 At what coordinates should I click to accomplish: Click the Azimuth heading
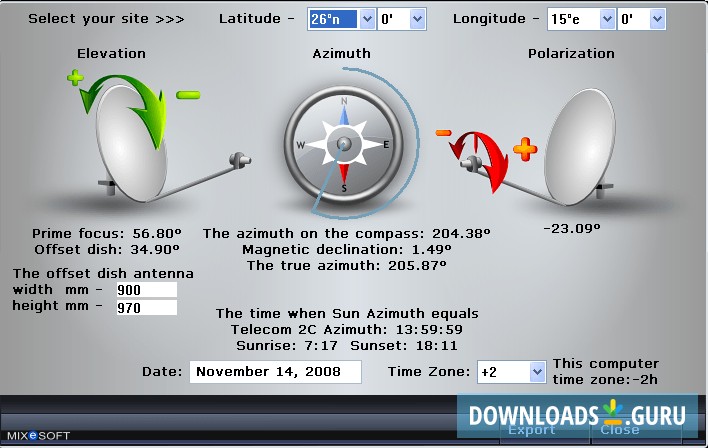(341, 54)
